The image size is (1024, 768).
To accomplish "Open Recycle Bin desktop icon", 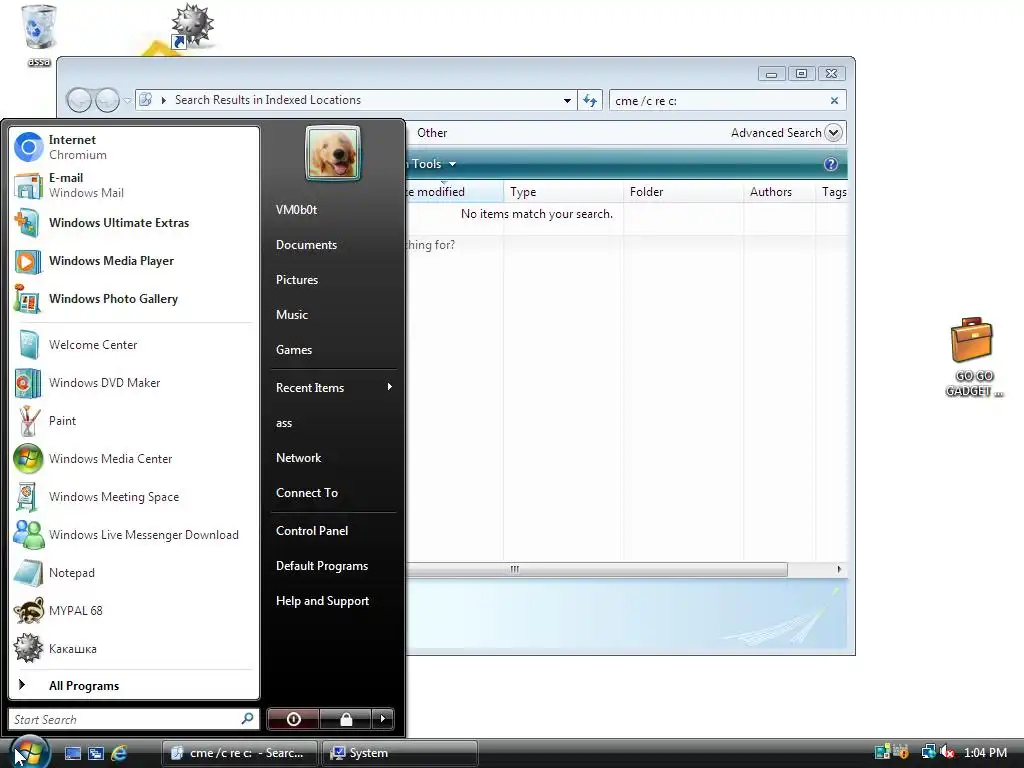I will (39, 35).
